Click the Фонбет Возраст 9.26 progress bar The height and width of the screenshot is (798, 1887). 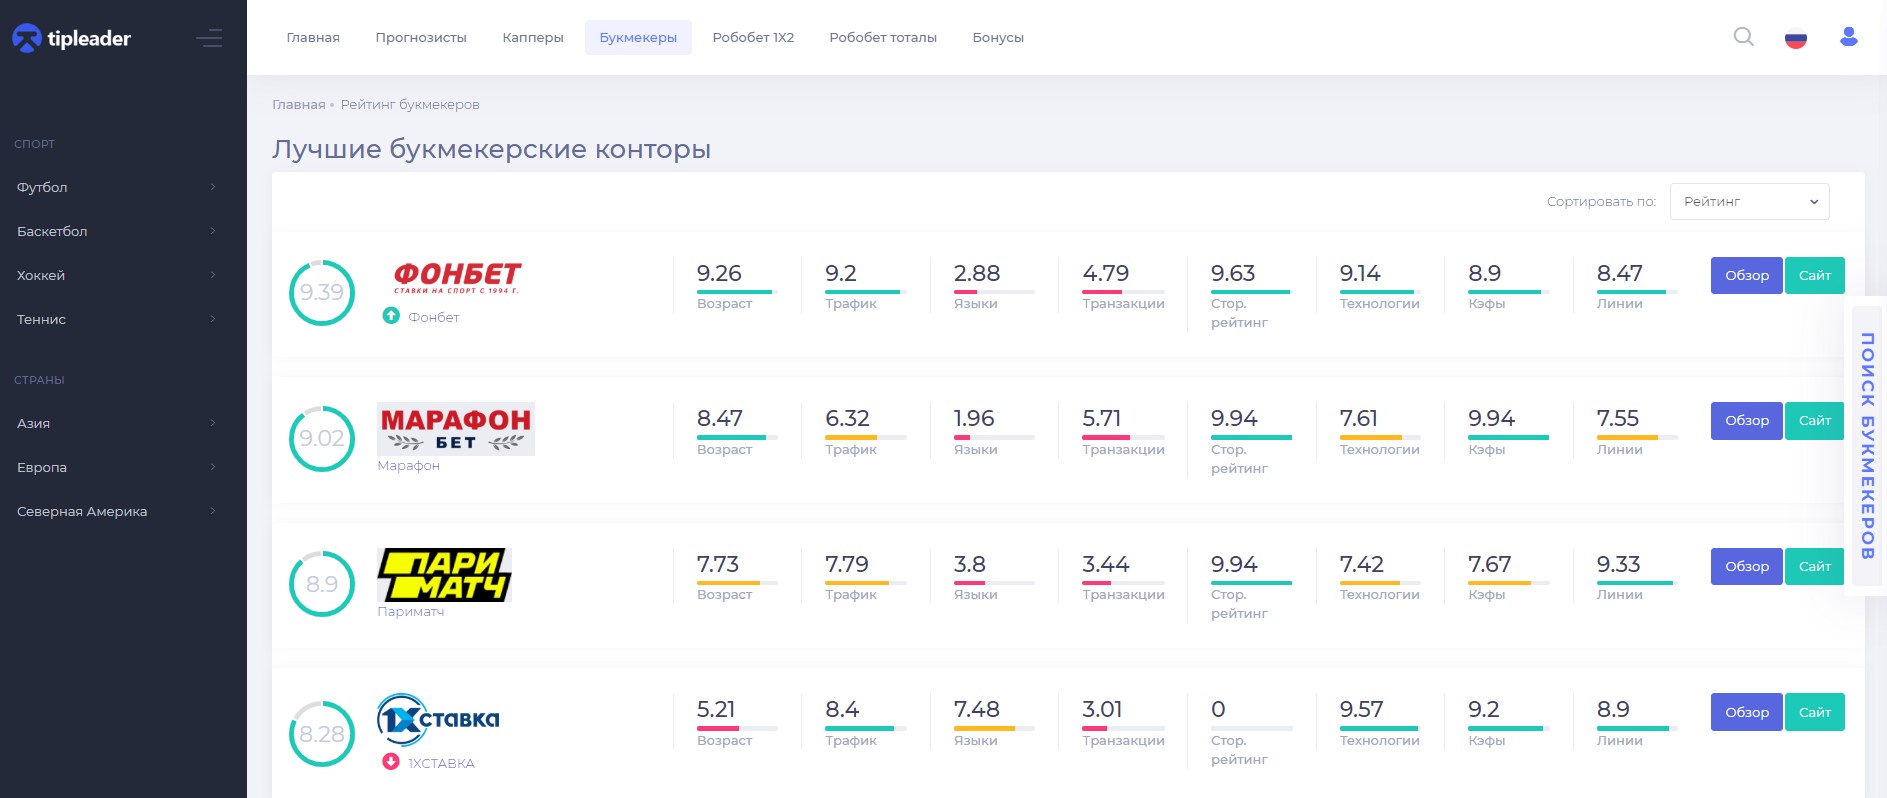[x=737, y=292]
